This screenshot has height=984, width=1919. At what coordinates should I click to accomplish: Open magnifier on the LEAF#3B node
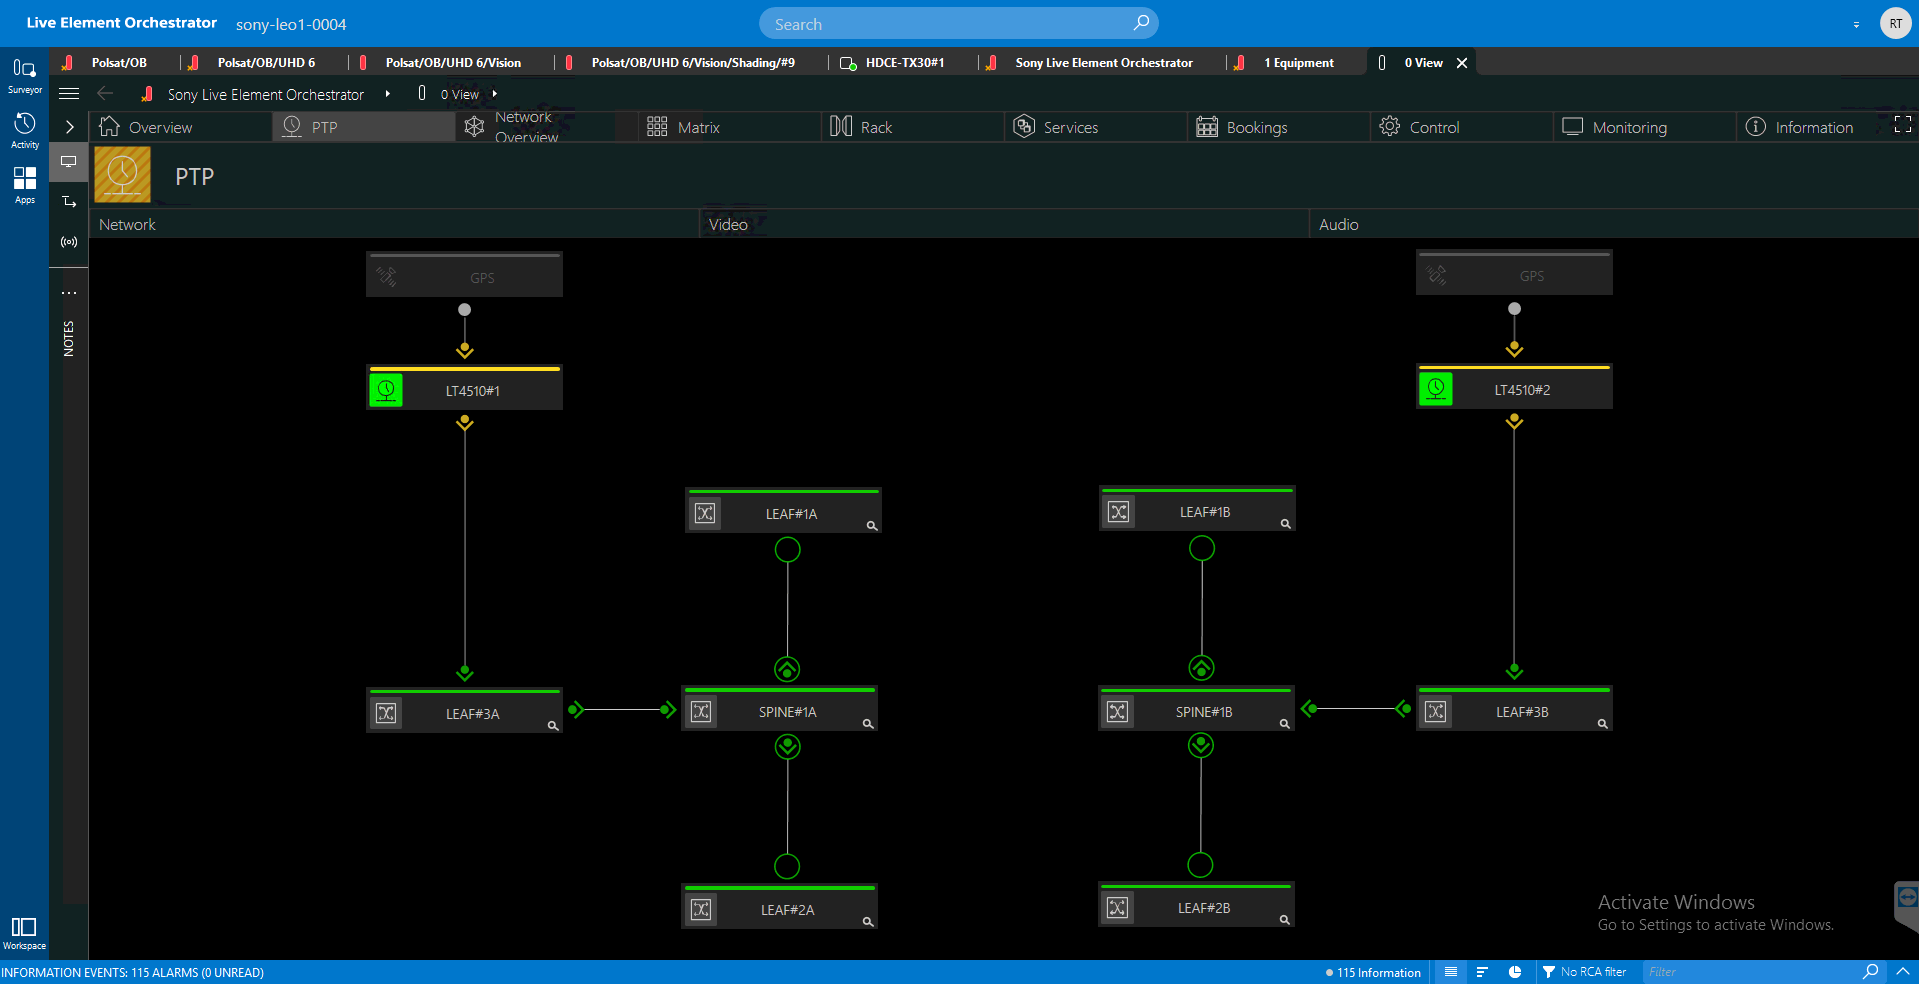coord(1602,724)
